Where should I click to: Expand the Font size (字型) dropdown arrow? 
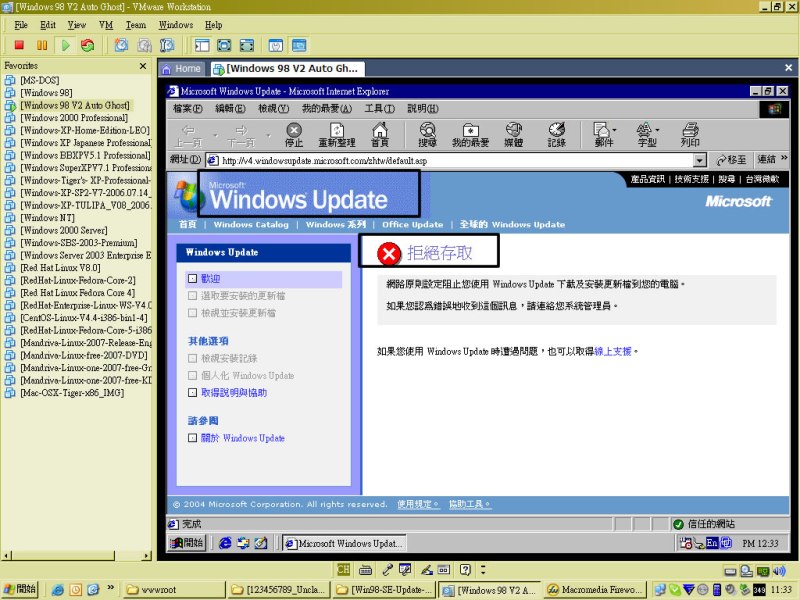click(657, 130)
